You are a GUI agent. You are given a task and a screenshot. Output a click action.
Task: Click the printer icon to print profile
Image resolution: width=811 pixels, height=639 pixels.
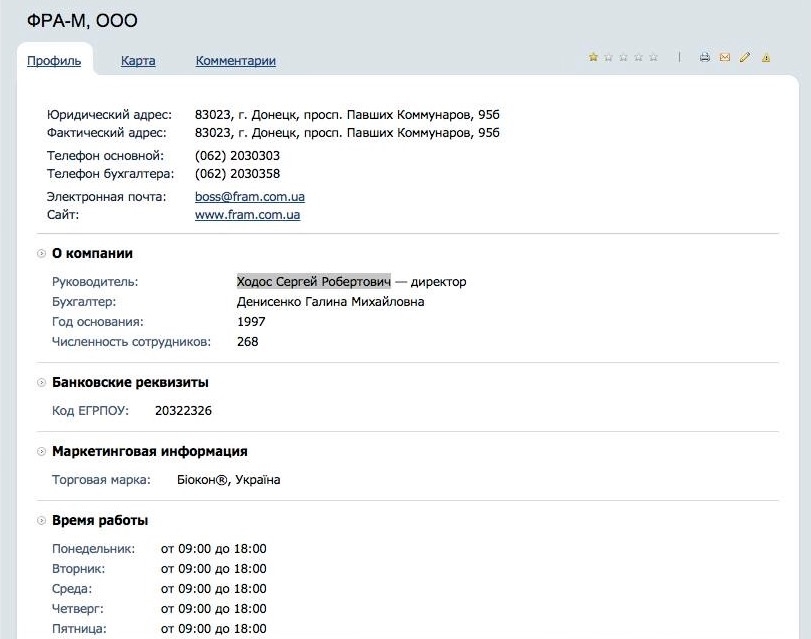click(x=705, y=58)
